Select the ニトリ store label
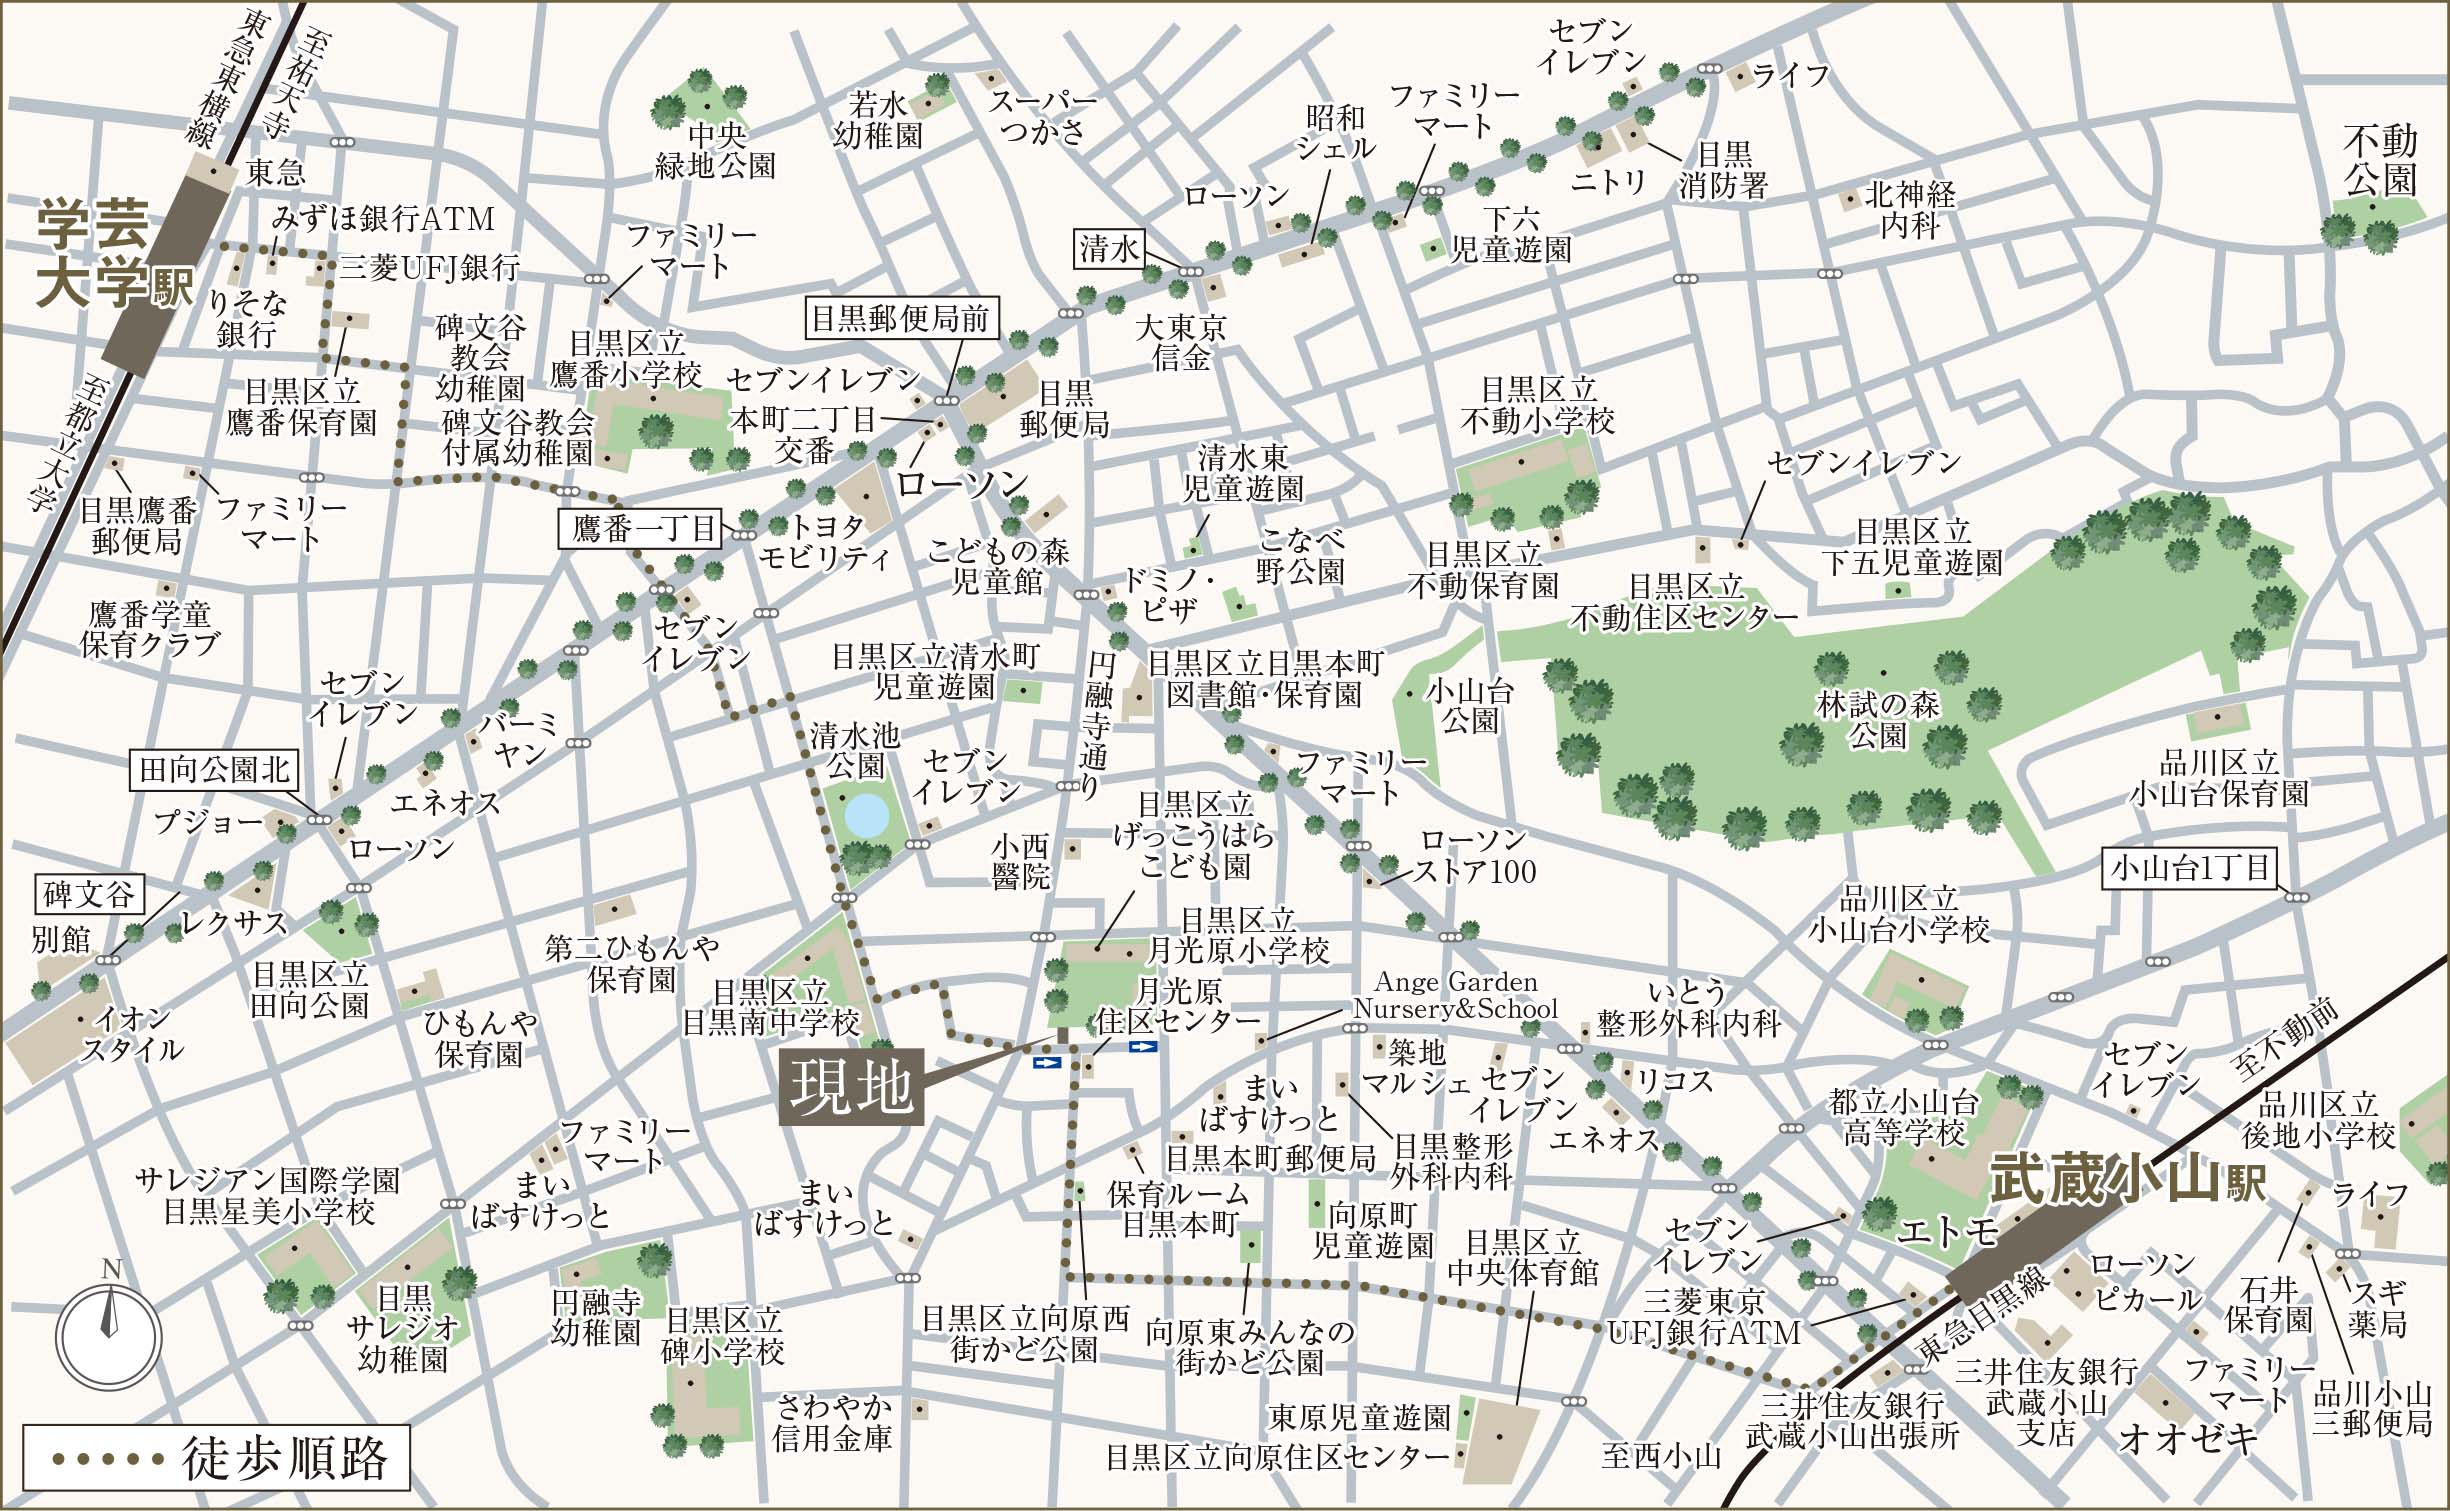Image resolution: width=2450 pixels, height=1511 pixels. tap(1608, 180)
